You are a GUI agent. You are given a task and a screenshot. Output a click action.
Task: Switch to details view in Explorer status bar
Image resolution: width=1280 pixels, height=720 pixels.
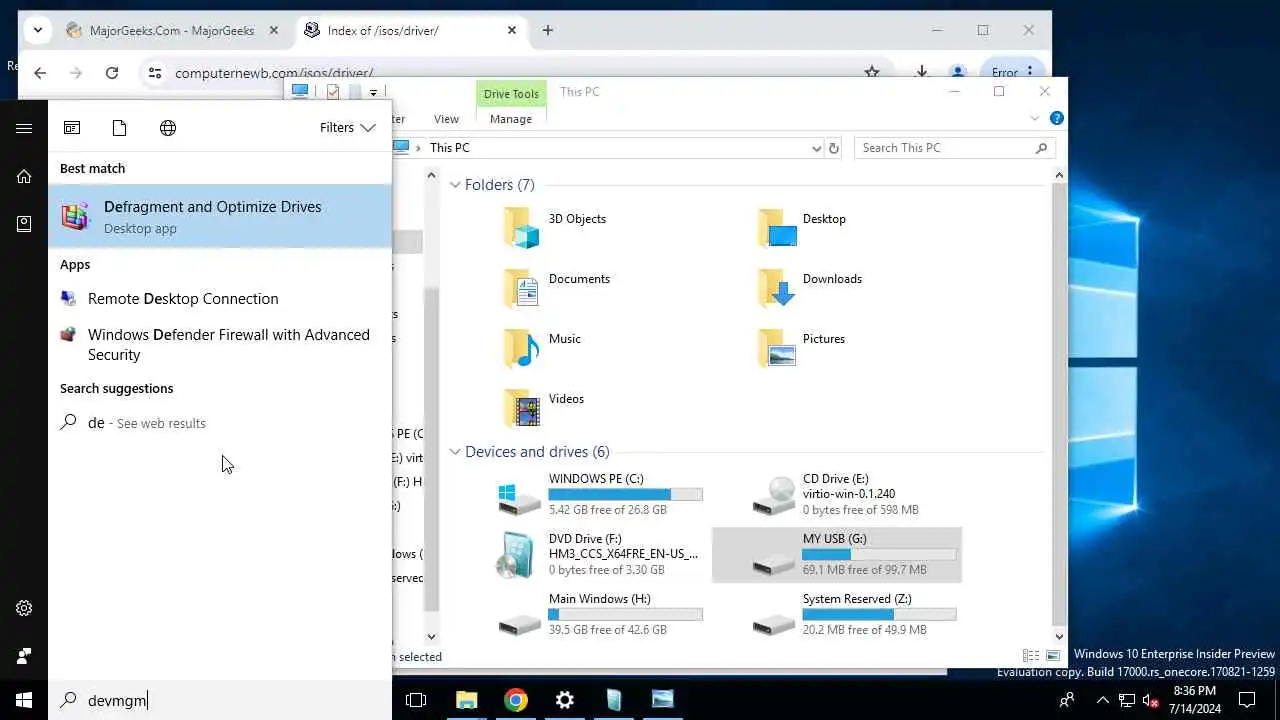point(1031,656)
